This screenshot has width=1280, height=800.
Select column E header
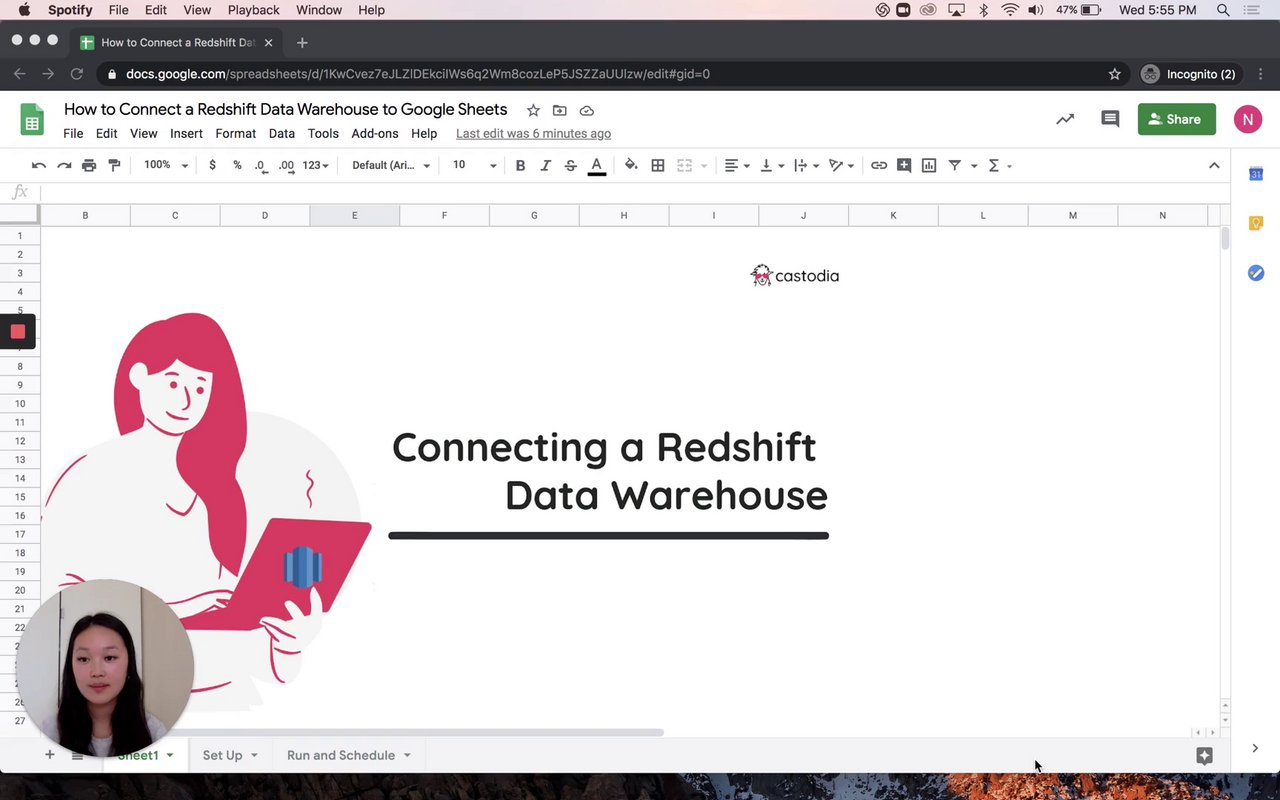click(354, 215)
